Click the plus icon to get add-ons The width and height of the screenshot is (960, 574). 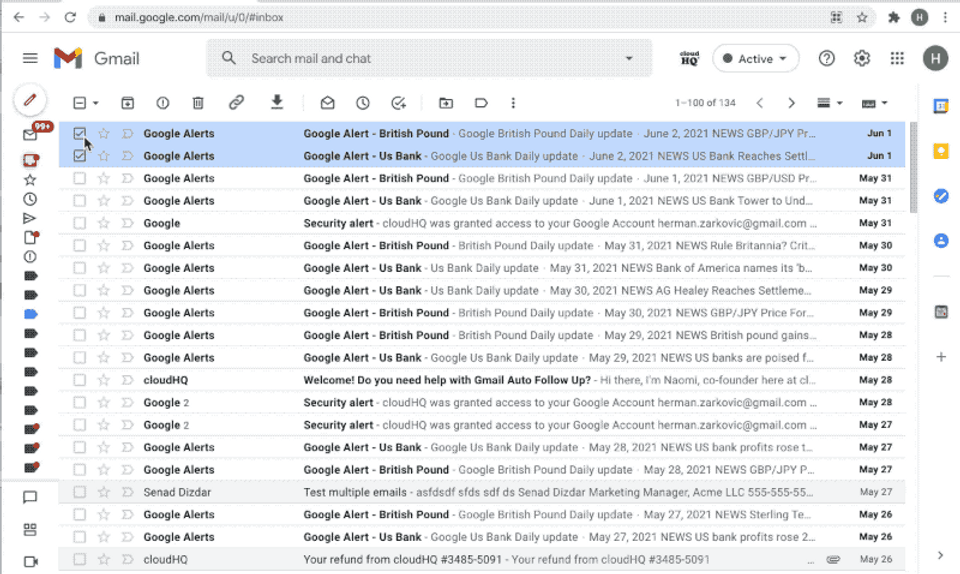tap(941, 357)
